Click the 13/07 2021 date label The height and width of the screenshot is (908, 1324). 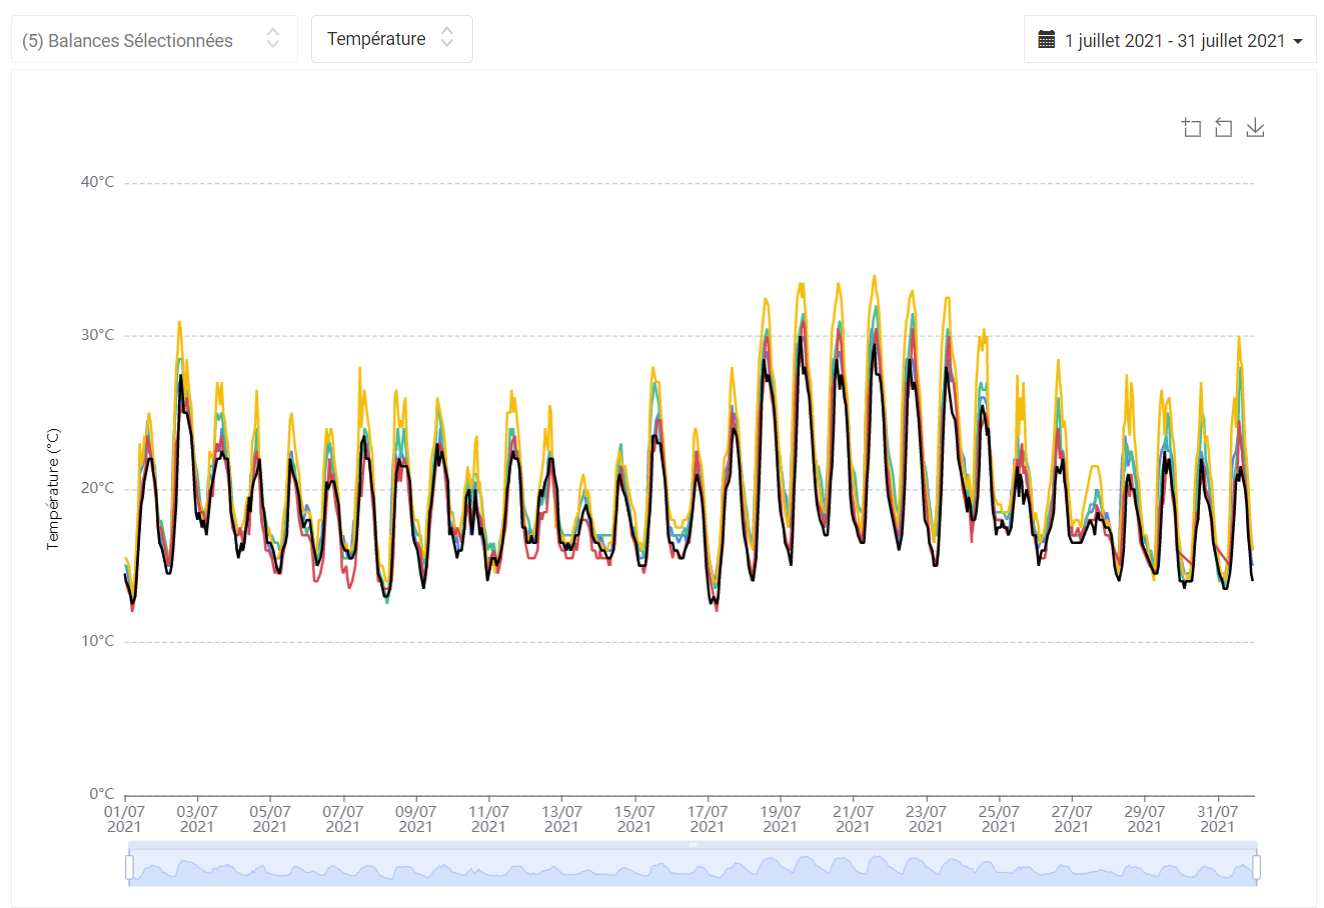[562, 819]
